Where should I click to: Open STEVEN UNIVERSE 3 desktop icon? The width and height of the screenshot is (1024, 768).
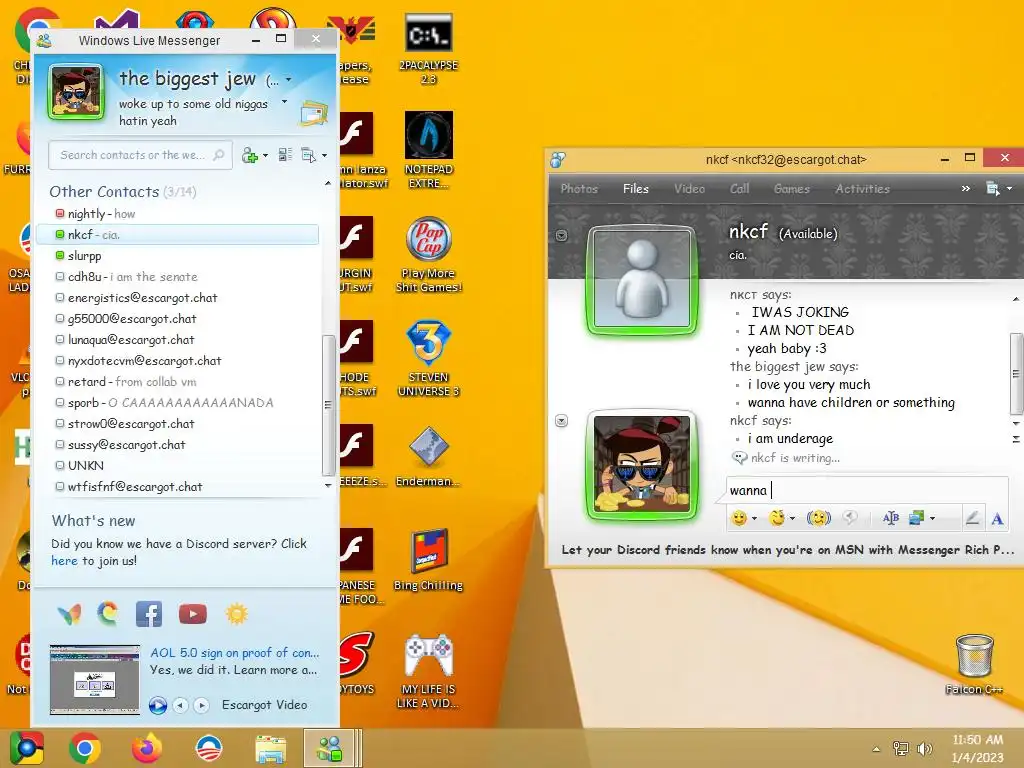[428, 359]
